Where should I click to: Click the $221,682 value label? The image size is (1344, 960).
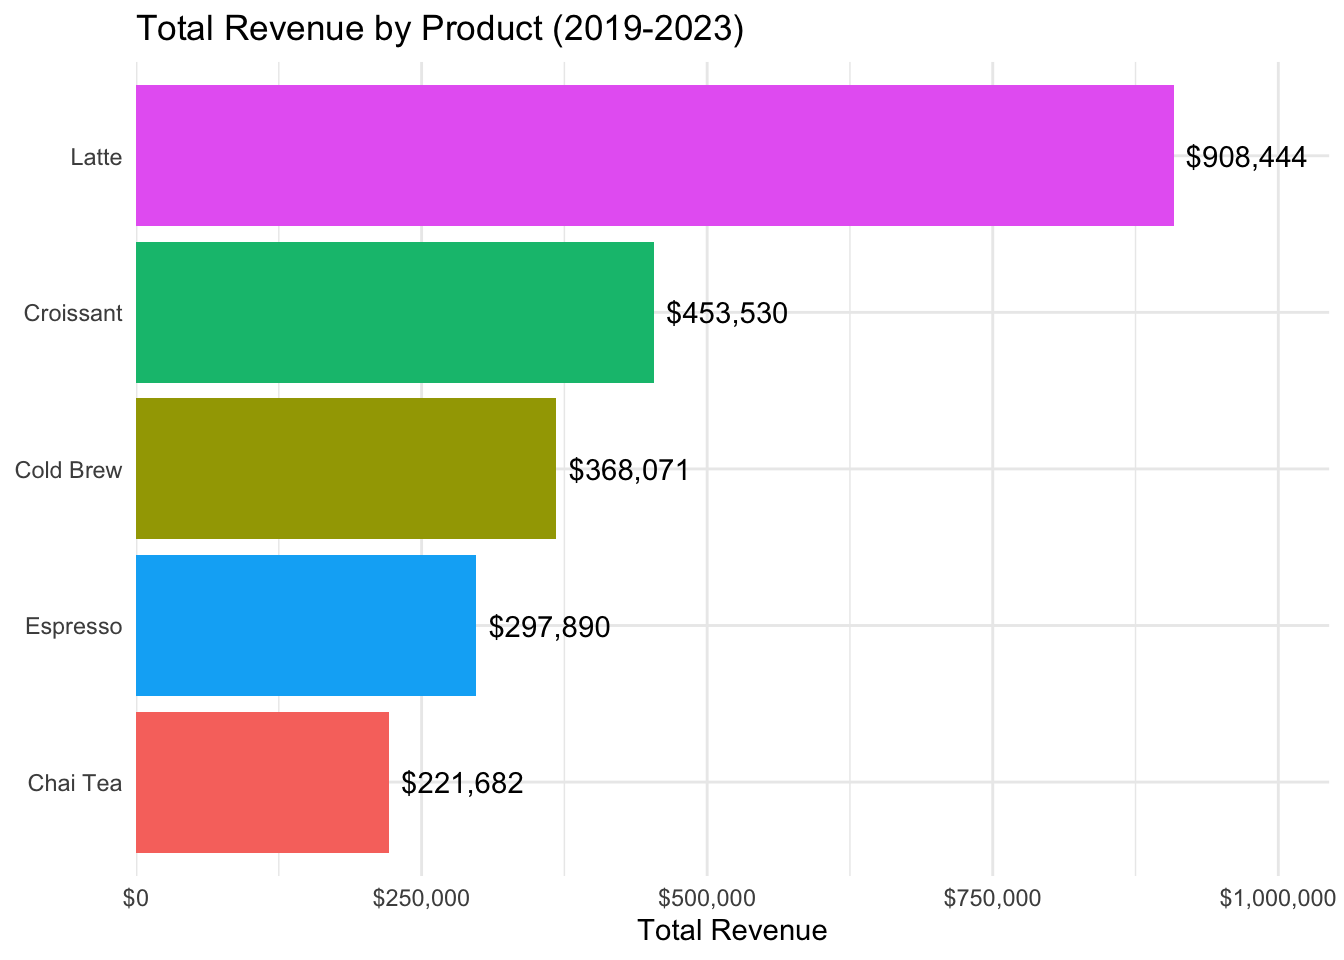[x=462, y=783]
